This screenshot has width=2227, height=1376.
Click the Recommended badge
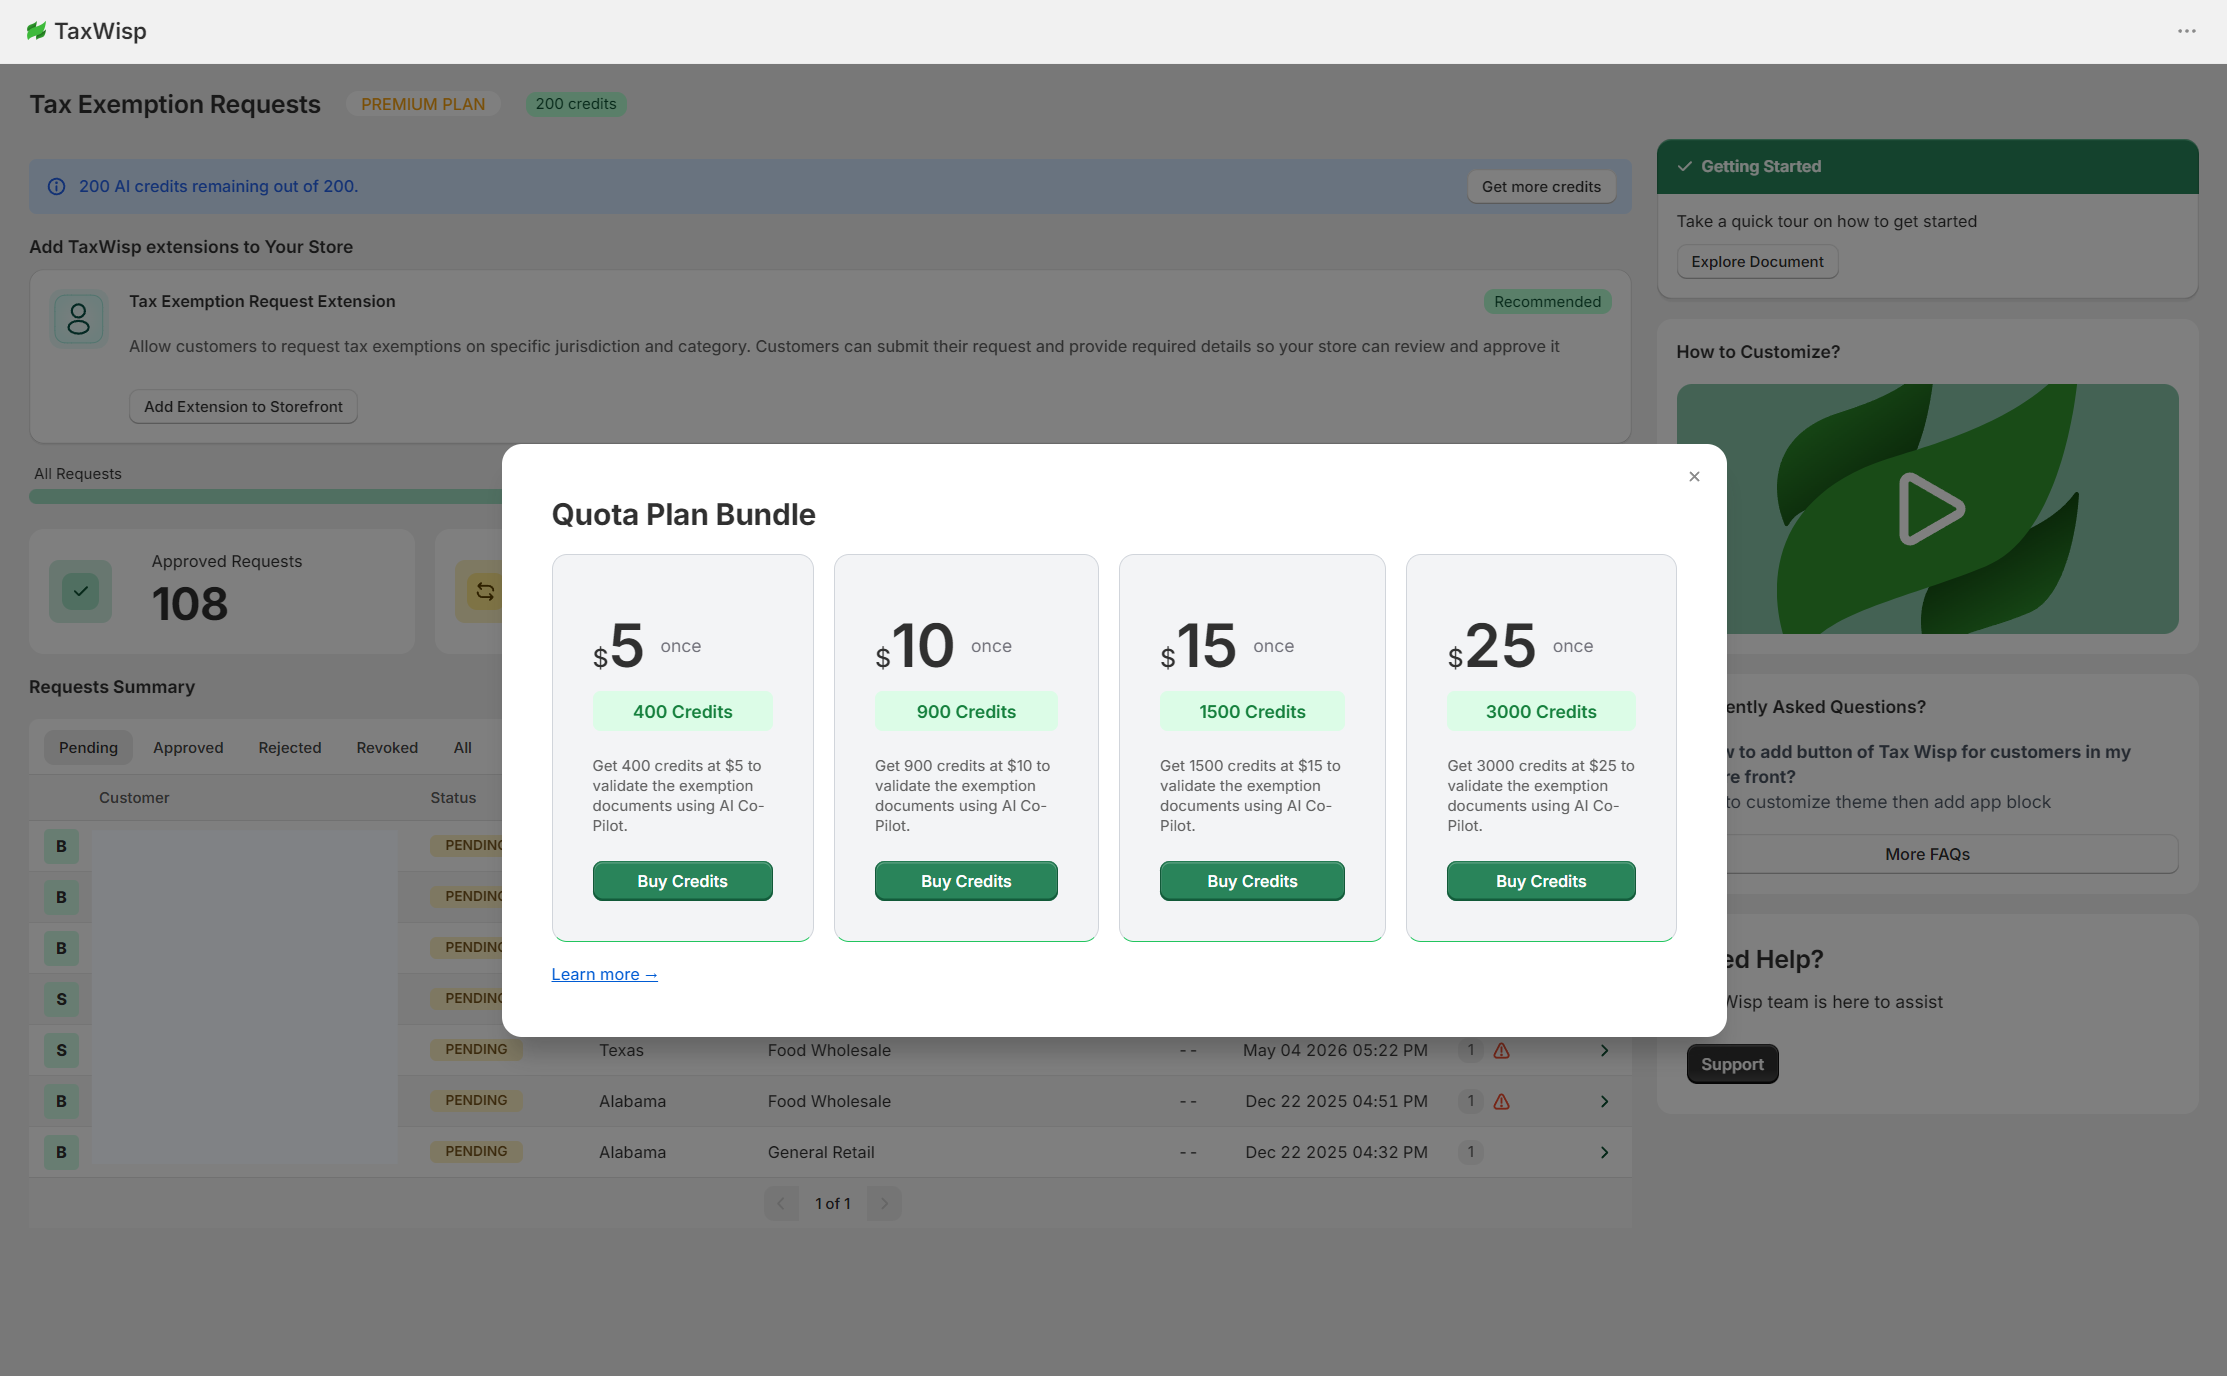(x=1547, y=302)
